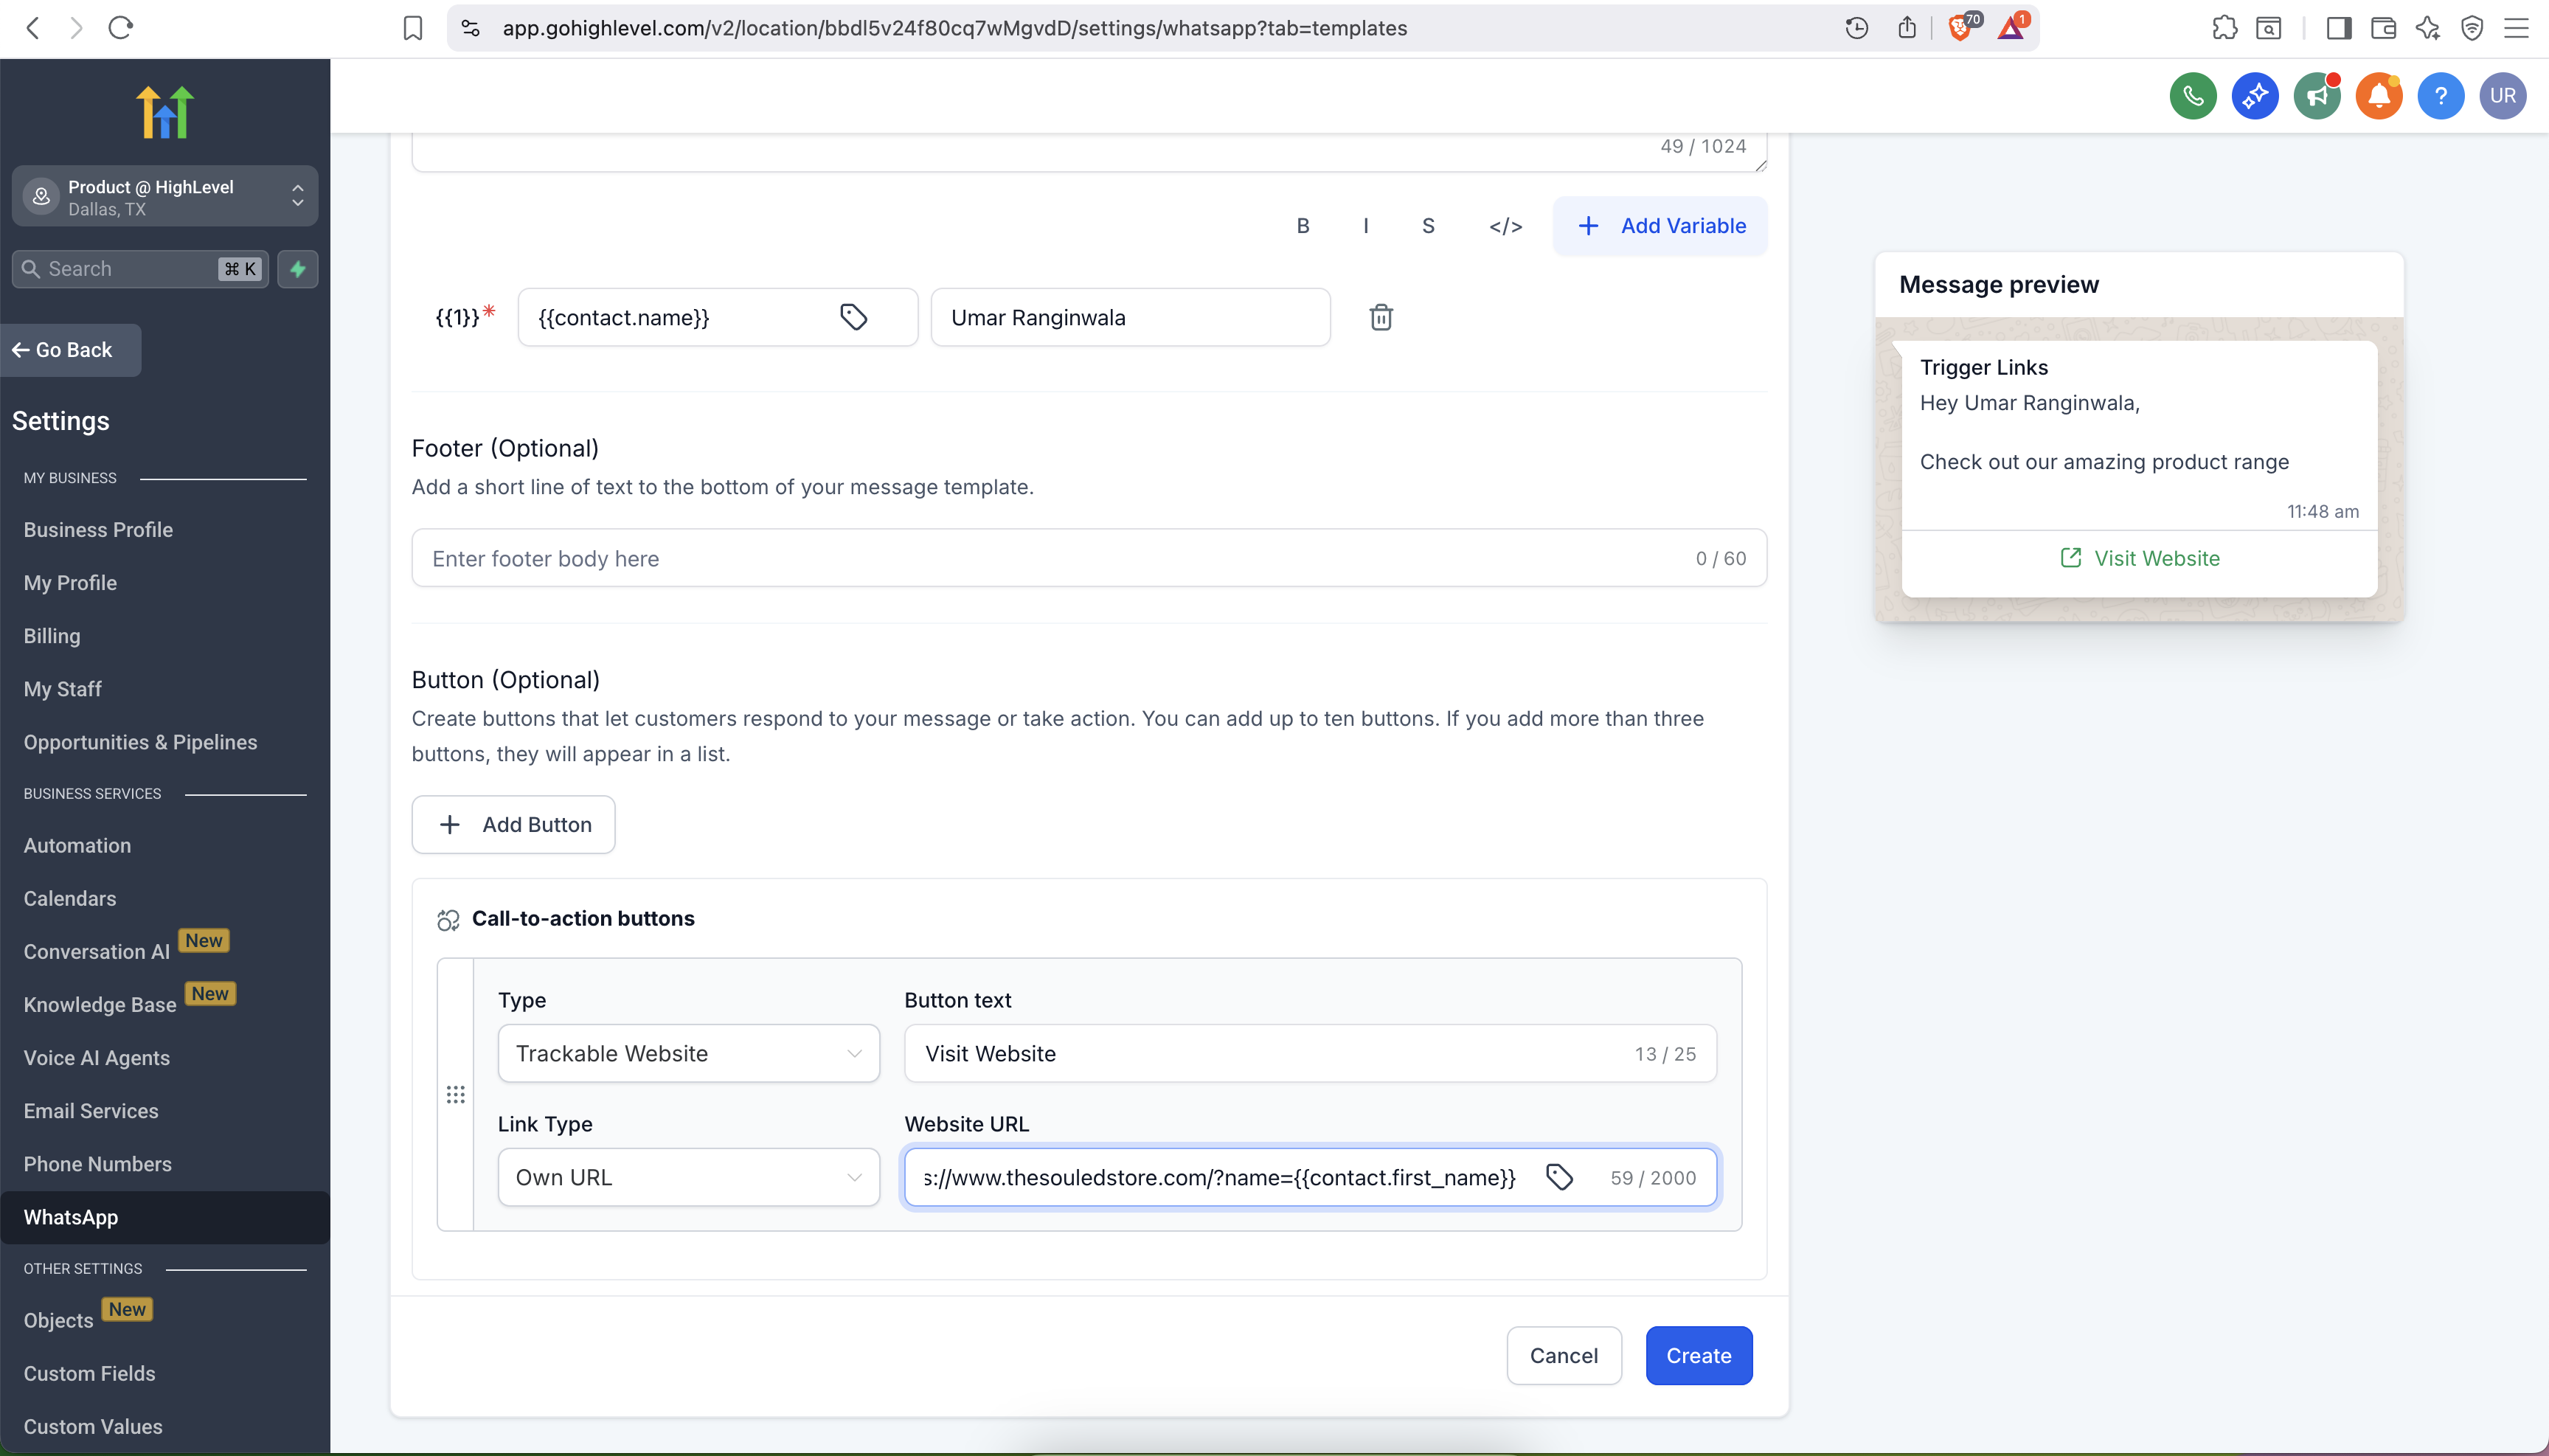Toggle code formatting in message body
Image resolution: width=2549 pixels, height=1456 pixels.
coord(1505,226)
